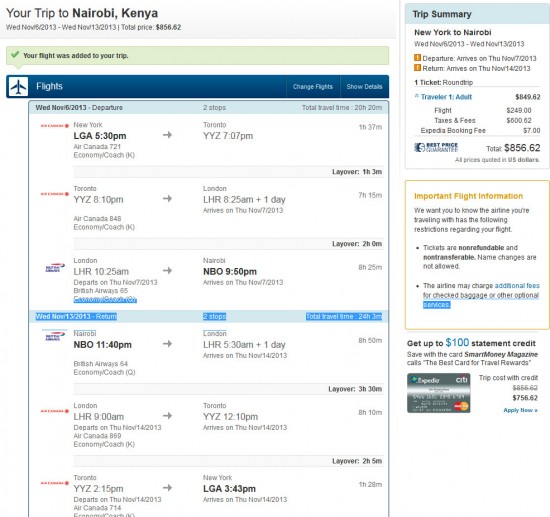
Task: Click 'LGA 3:43pm' arrival time
Action: click(229, 489)
